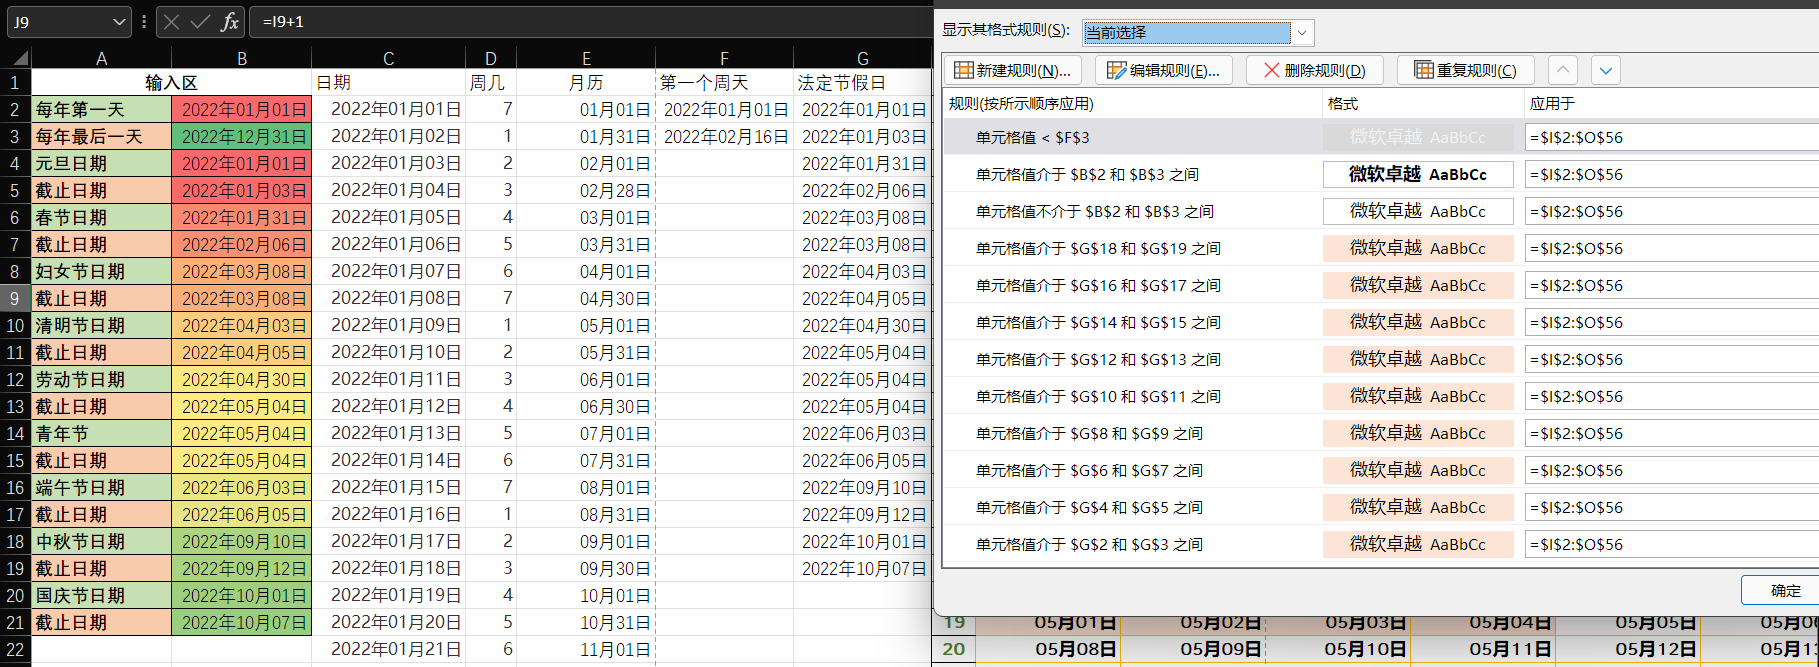Click cell 中秋节日期
Image resolution: width=1819 pixels, height=667 pixels.
(x=101, y=541)
